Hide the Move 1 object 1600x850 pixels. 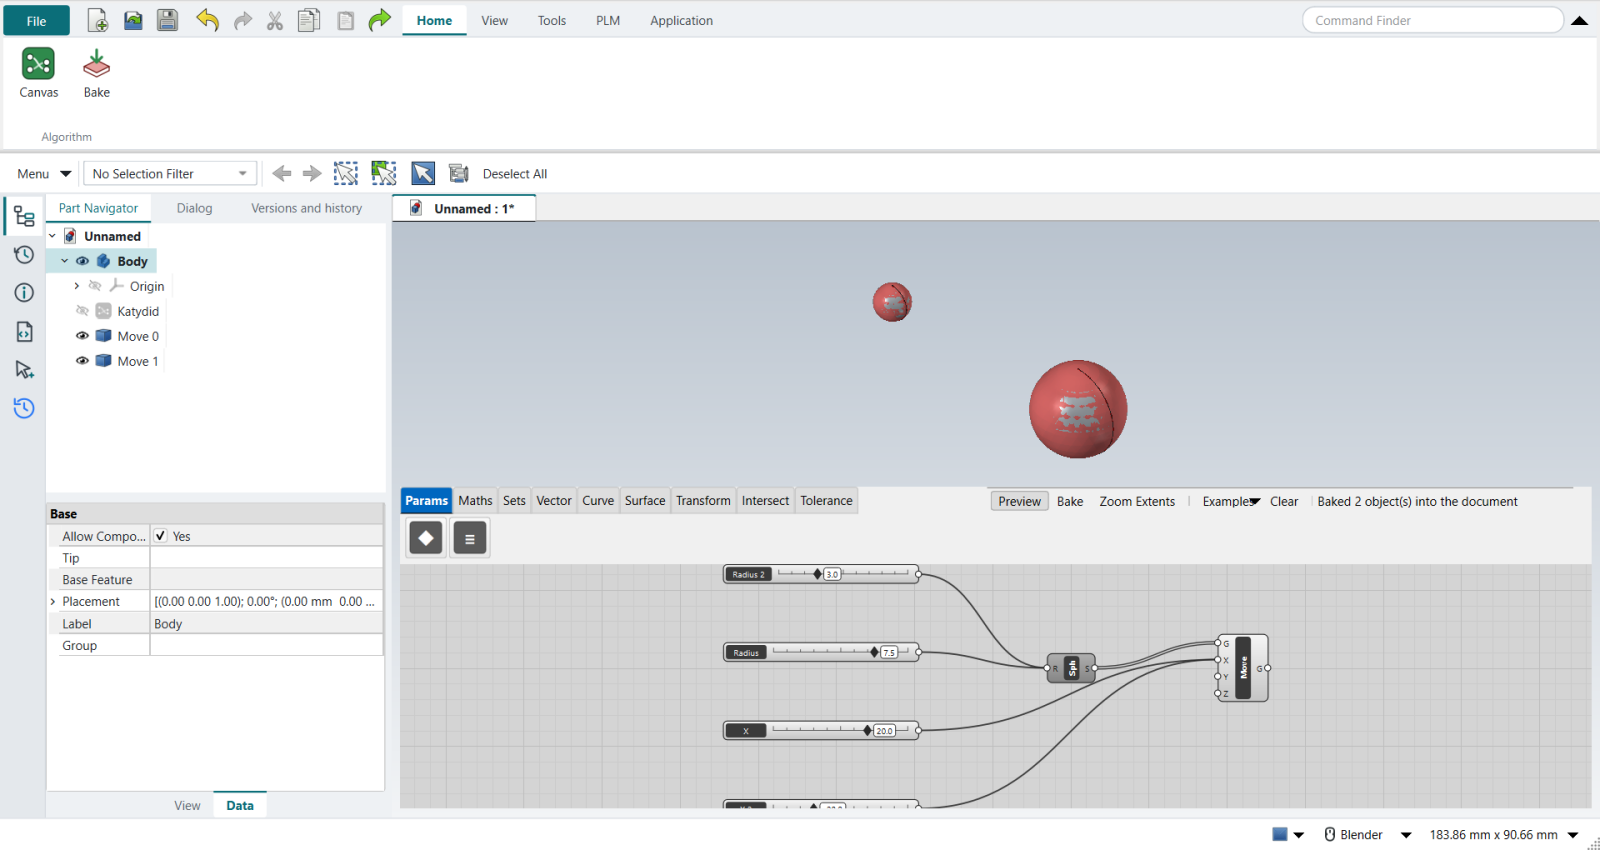pyautogui.click(x=82, y=361)
